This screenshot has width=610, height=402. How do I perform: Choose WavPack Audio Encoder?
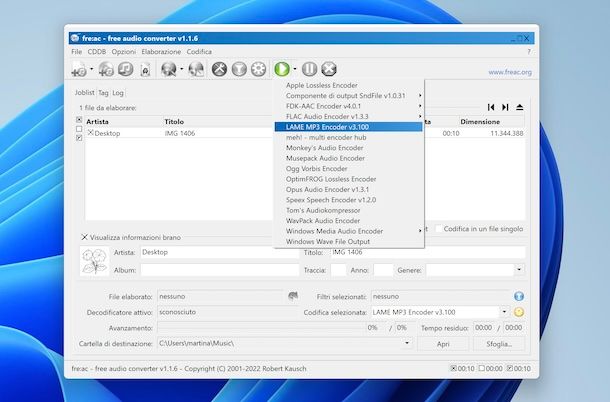[349, 221]
